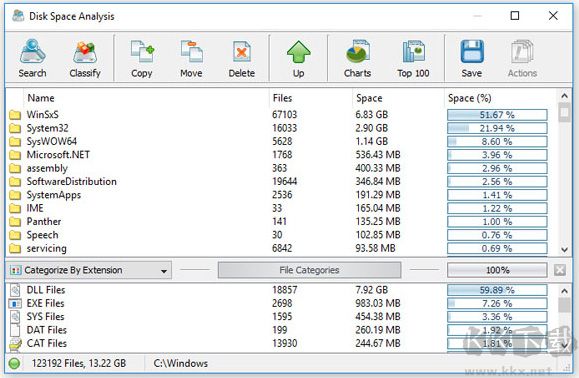Select the CAT Files category label

[47, 344]
